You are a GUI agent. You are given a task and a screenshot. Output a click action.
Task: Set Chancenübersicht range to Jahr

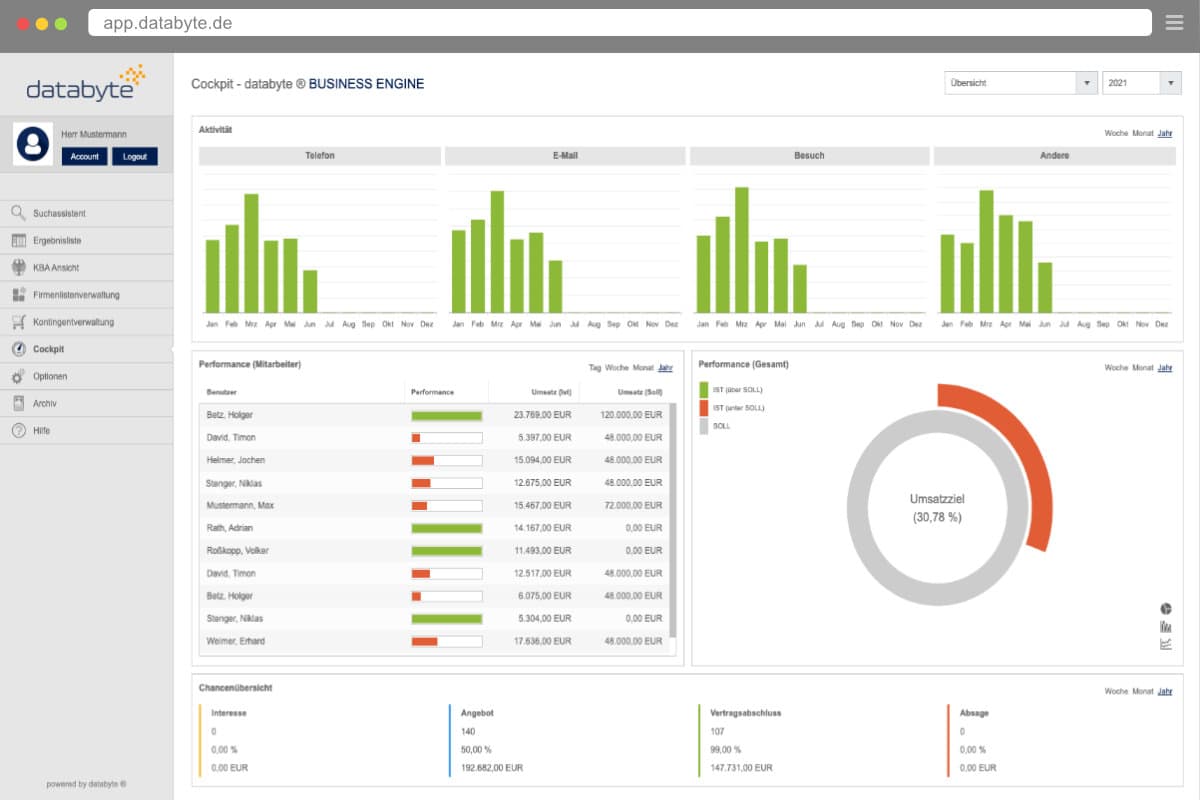(1165, 691)
